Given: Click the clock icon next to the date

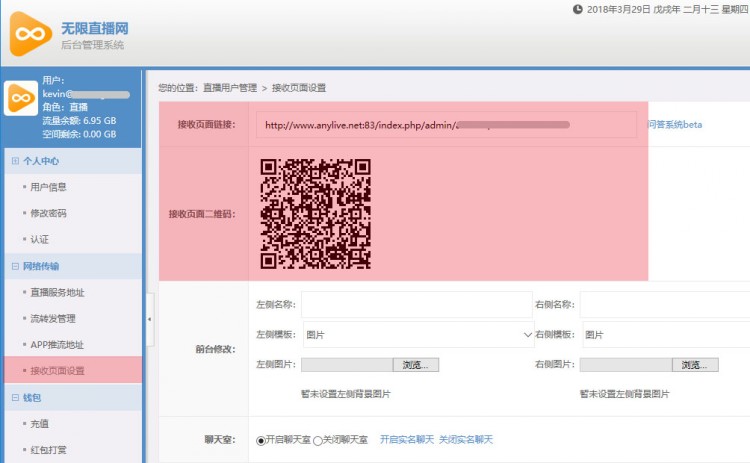Looking at the screenshot, I should coord(578,9).
